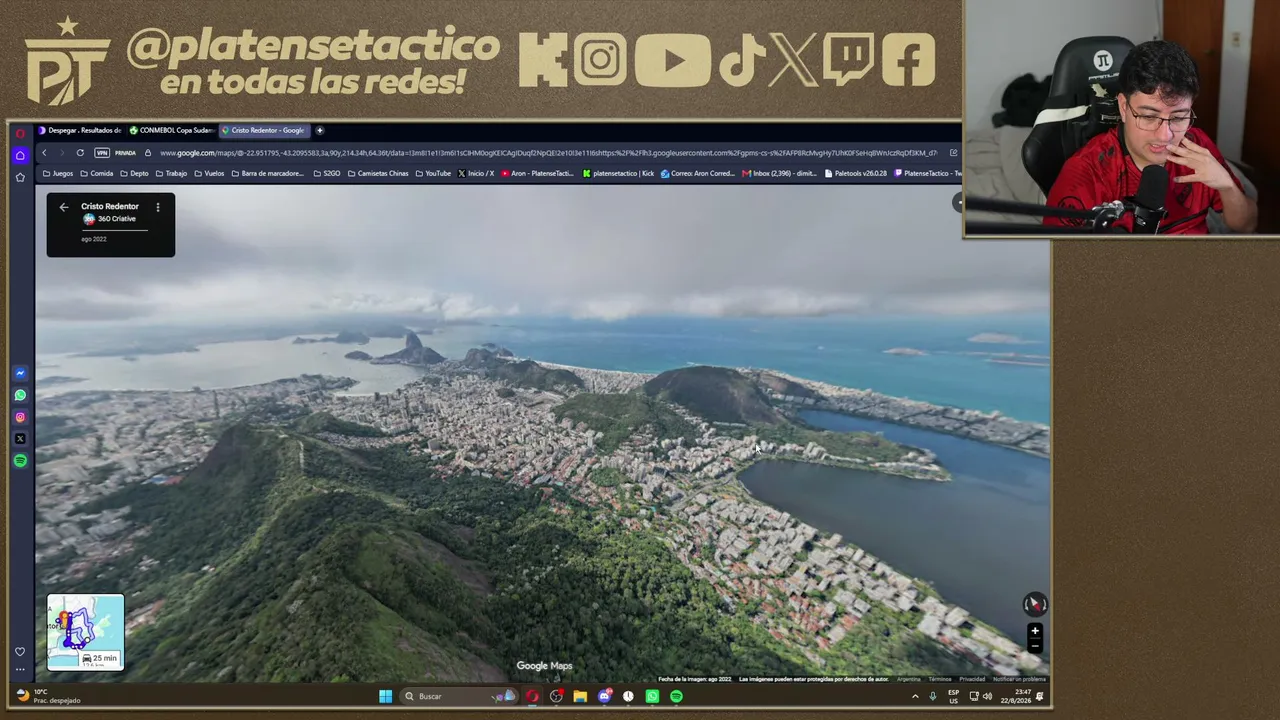
Task: Open File Explorer from the taskbar
Action: [580, 696]
